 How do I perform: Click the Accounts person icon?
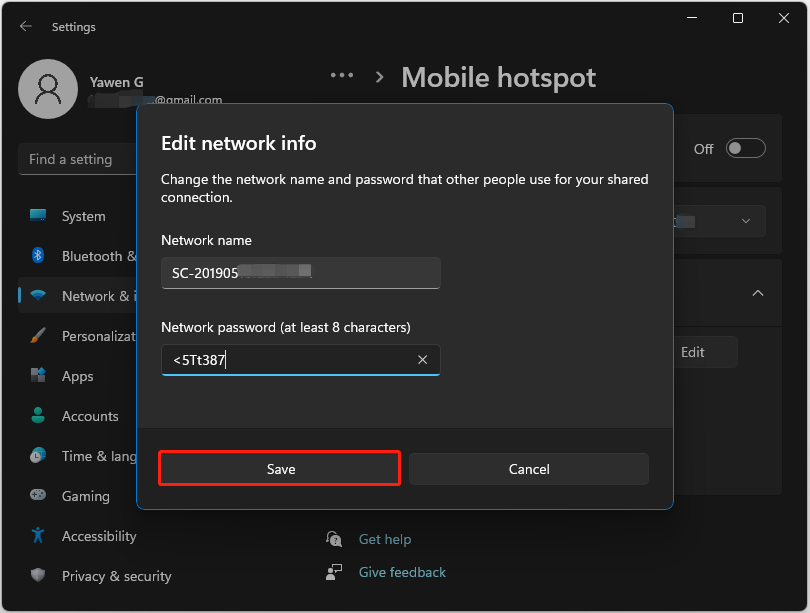click(x=38, y=415)
